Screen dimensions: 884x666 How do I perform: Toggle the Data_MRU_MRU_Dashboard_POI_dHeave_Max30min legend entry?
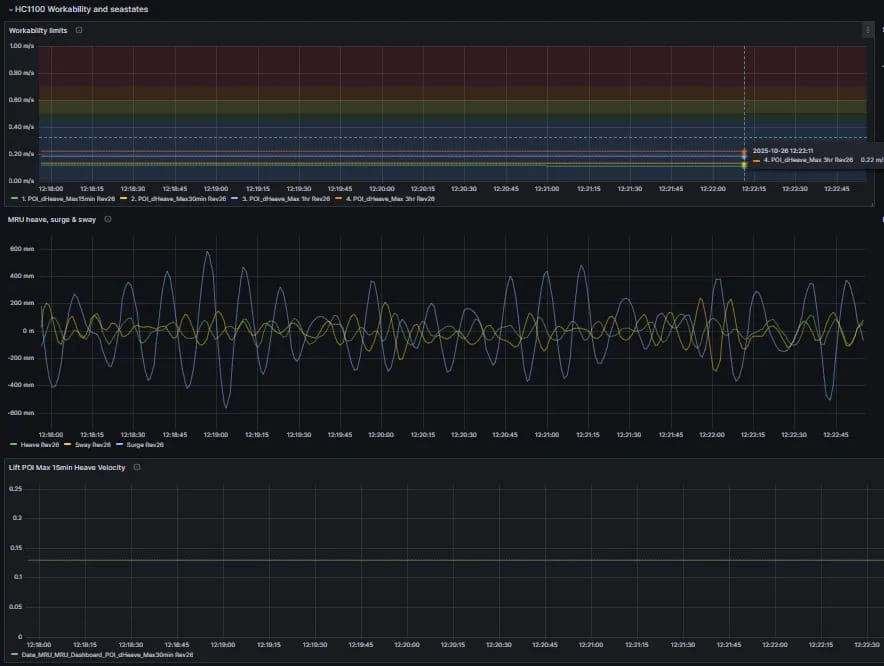pos(105,655)
